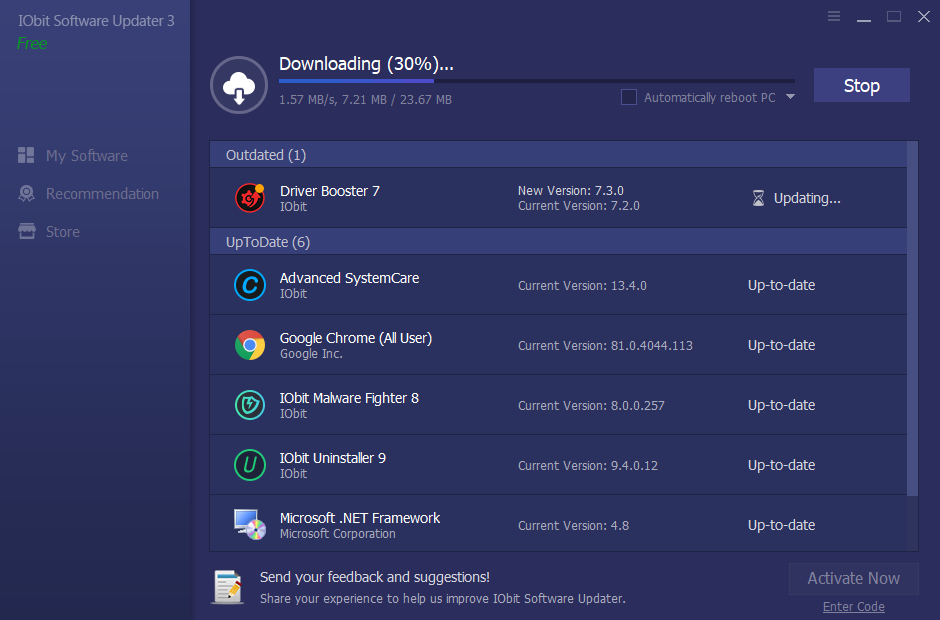This screenshot has width=940, height=620.
Task: Click Up-to-date status for IObit Uninstaller
Action: click(x=781, y=465)
